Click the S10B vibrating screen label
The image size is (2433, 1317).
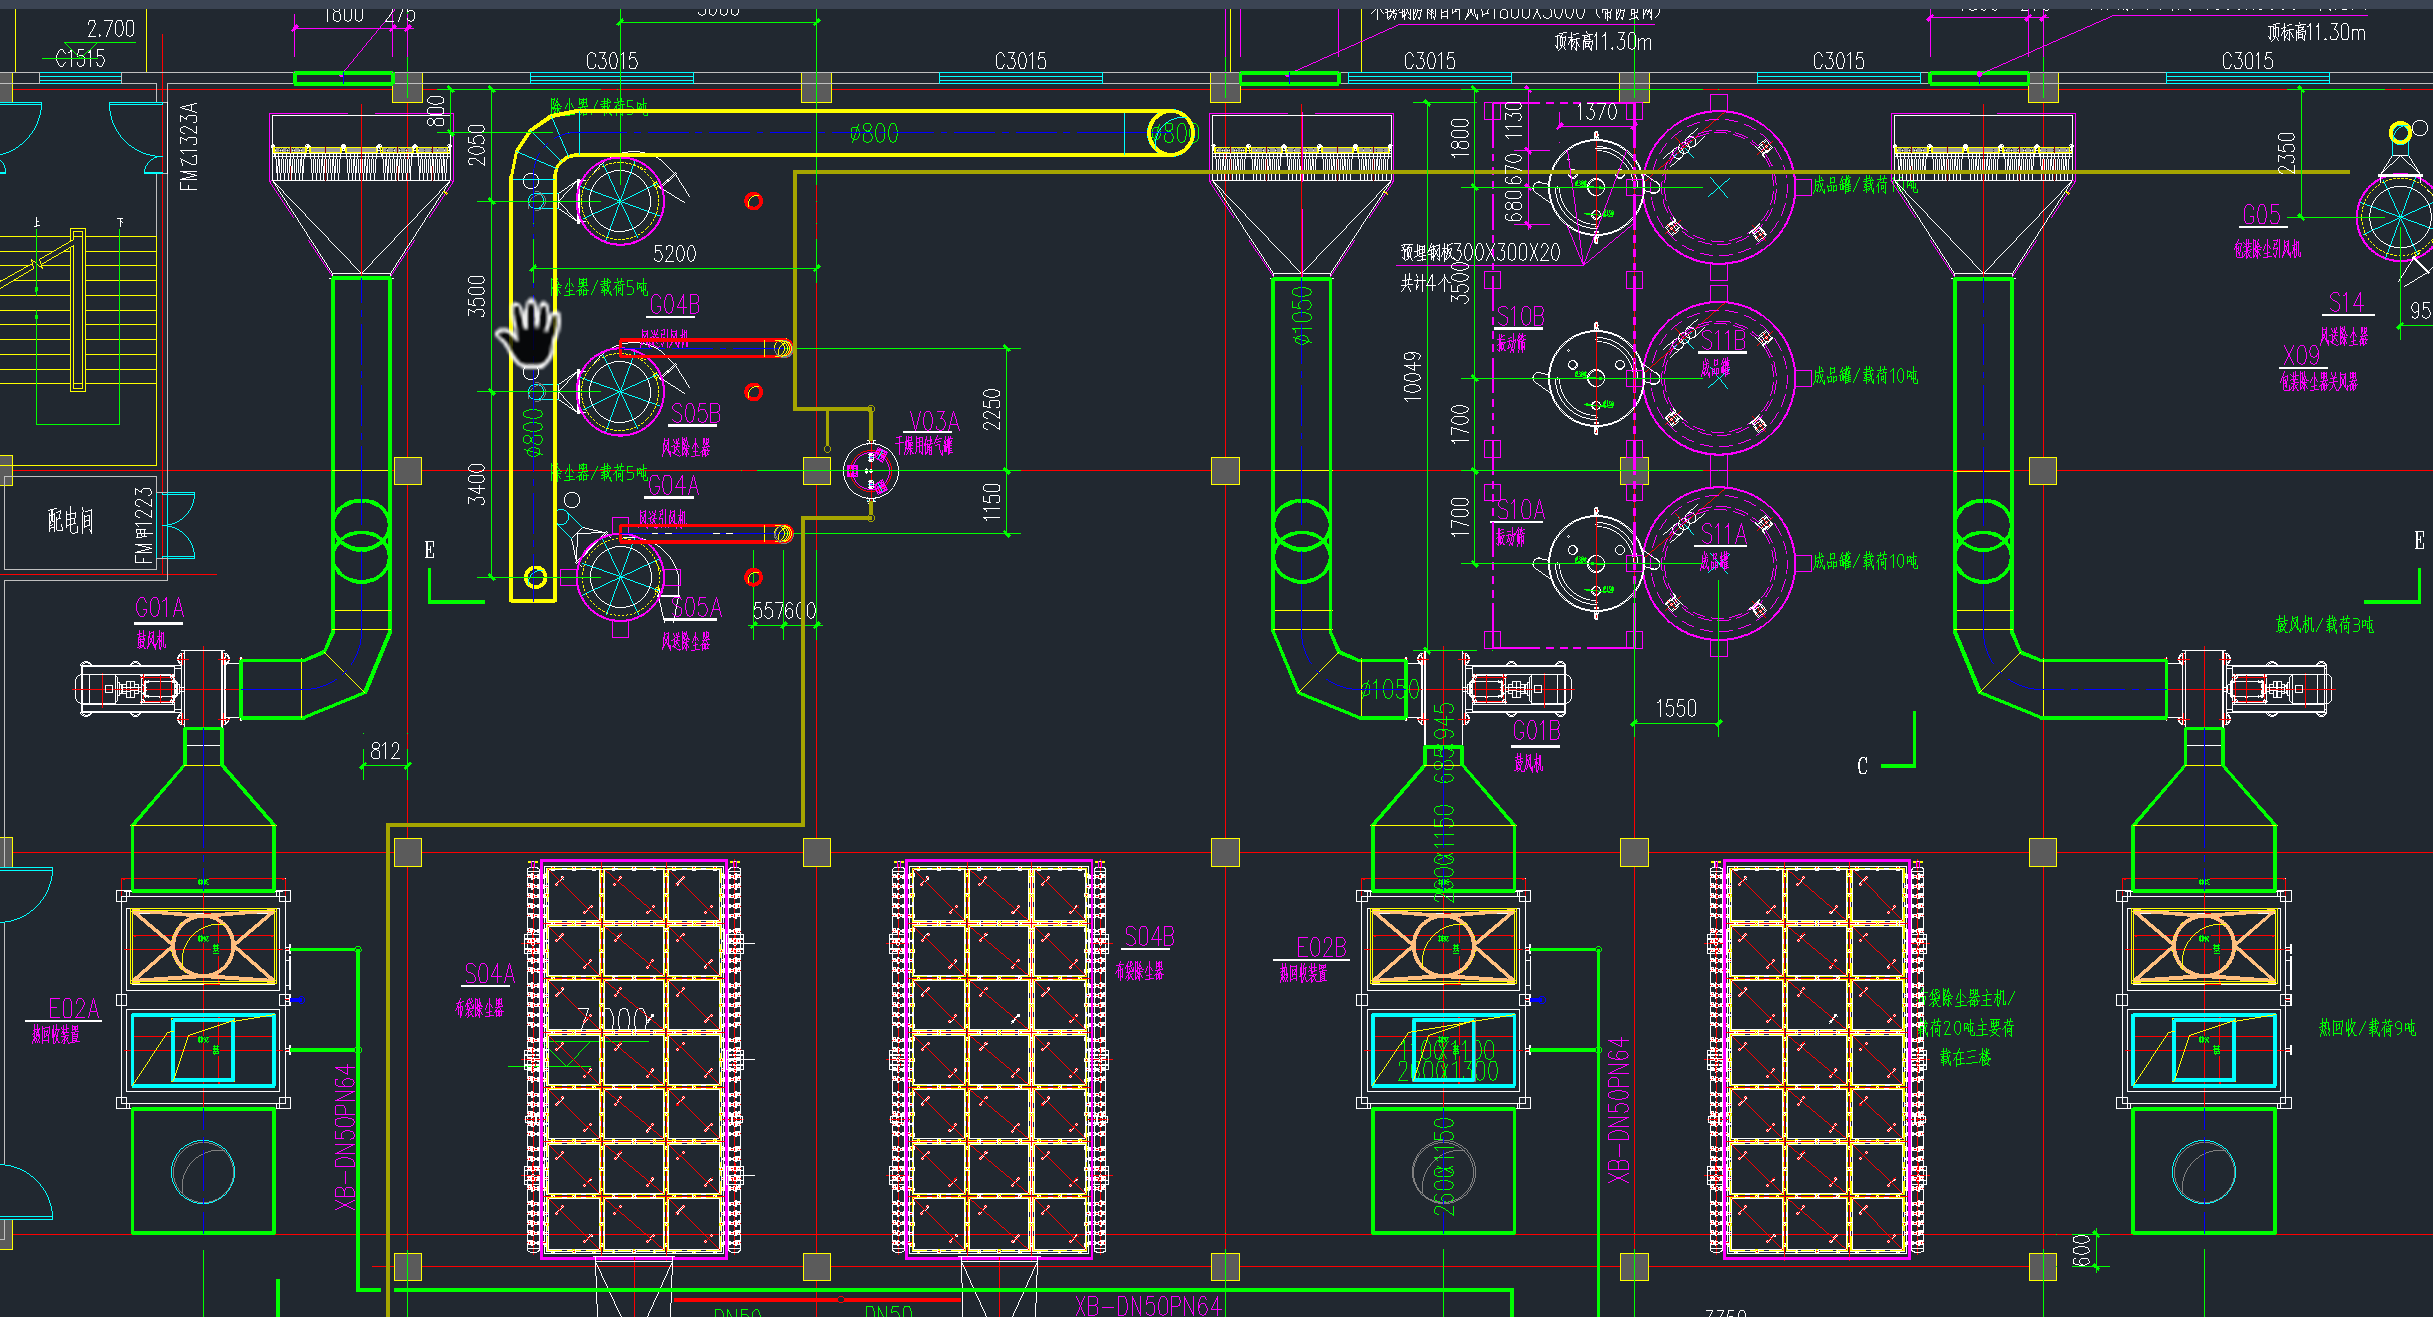tap(1520, 317)
